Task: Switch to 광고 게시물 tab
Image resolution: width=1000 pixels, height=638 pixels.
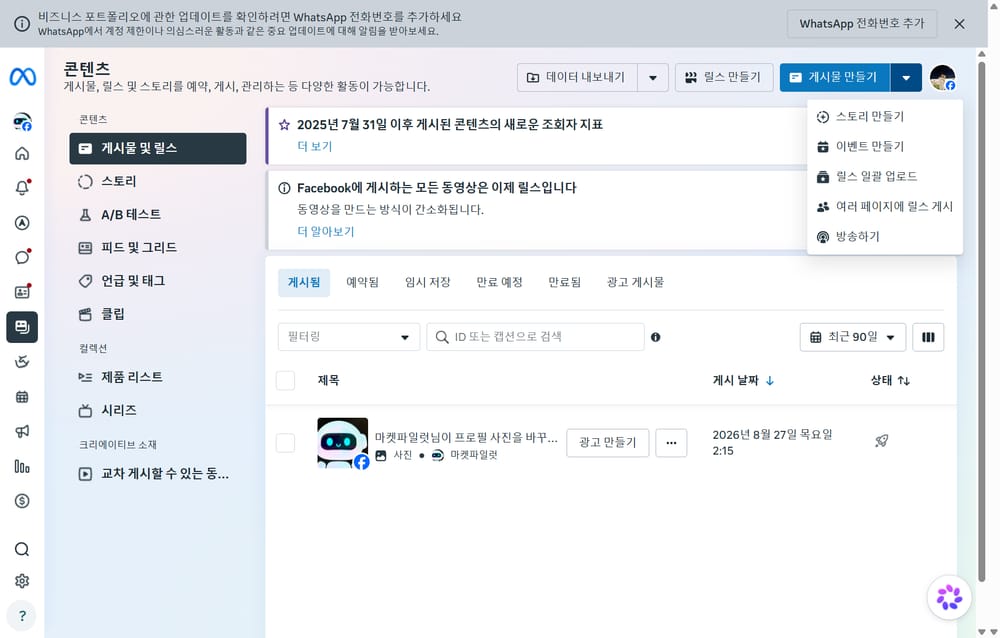Action: point(635,283)
